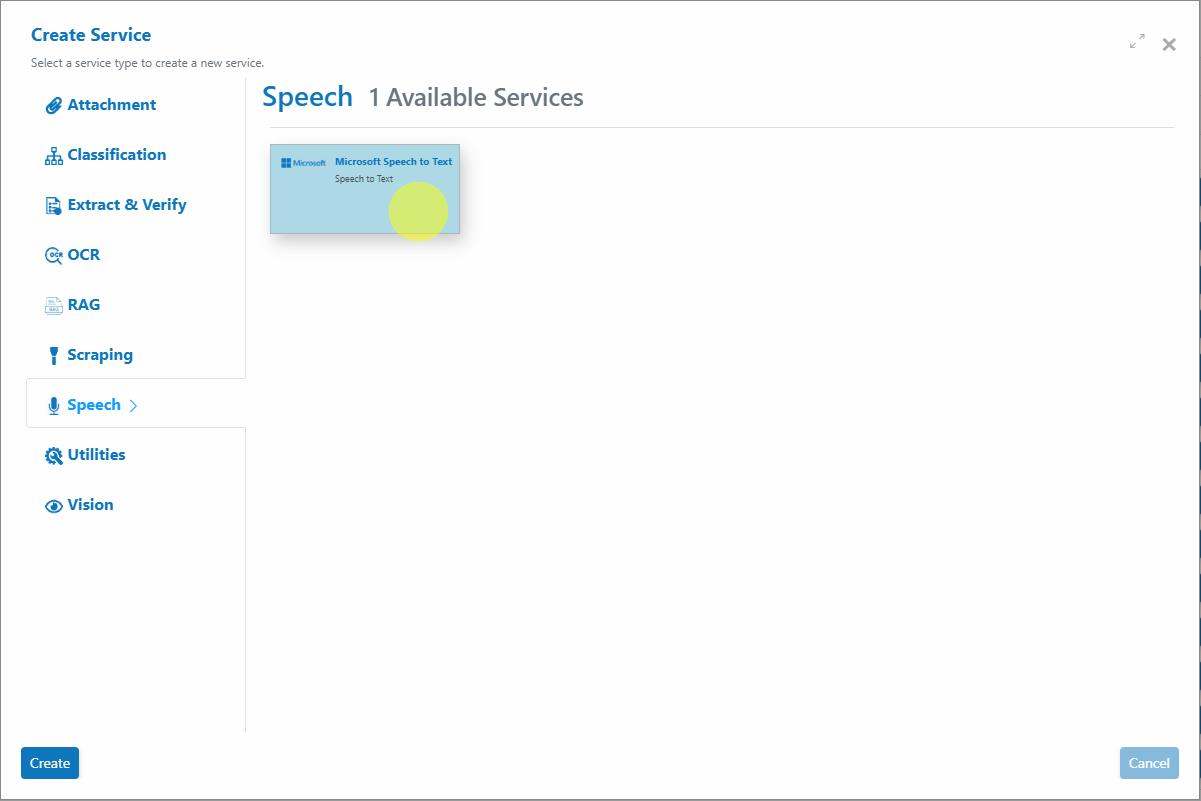Click the Speech to Text card description
Screen dimensions: 1201x801
pyautogui.click(x=364, y=179)
